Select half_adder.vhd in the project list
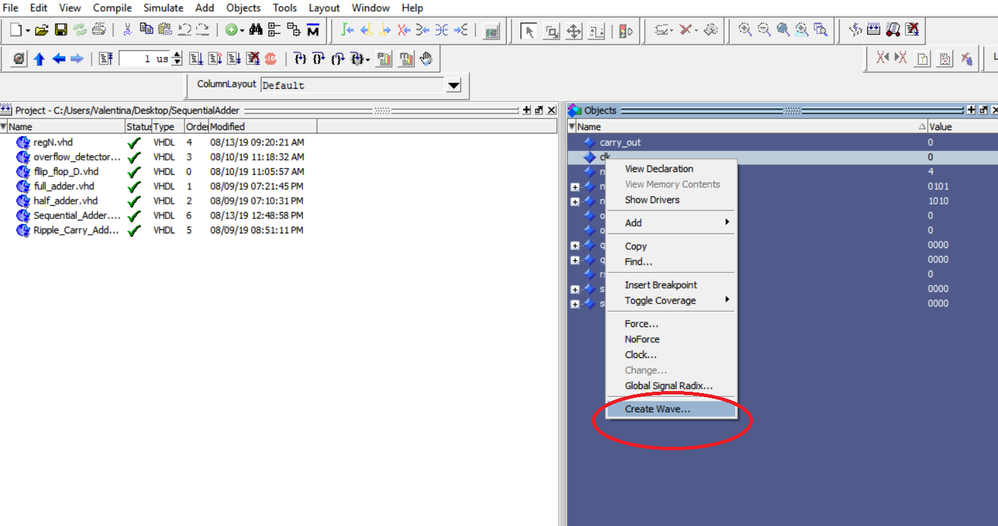Viewport: 998px width, 526px height. coord(66,201)
